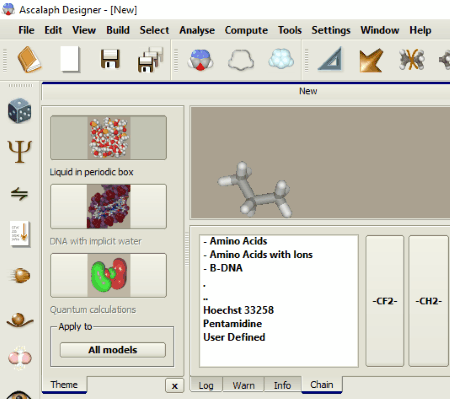The width and height of the screenshot is (450, 399).
Task: Choose the Liquid in periodic box theme thumbnail
Action: [108, 137]
